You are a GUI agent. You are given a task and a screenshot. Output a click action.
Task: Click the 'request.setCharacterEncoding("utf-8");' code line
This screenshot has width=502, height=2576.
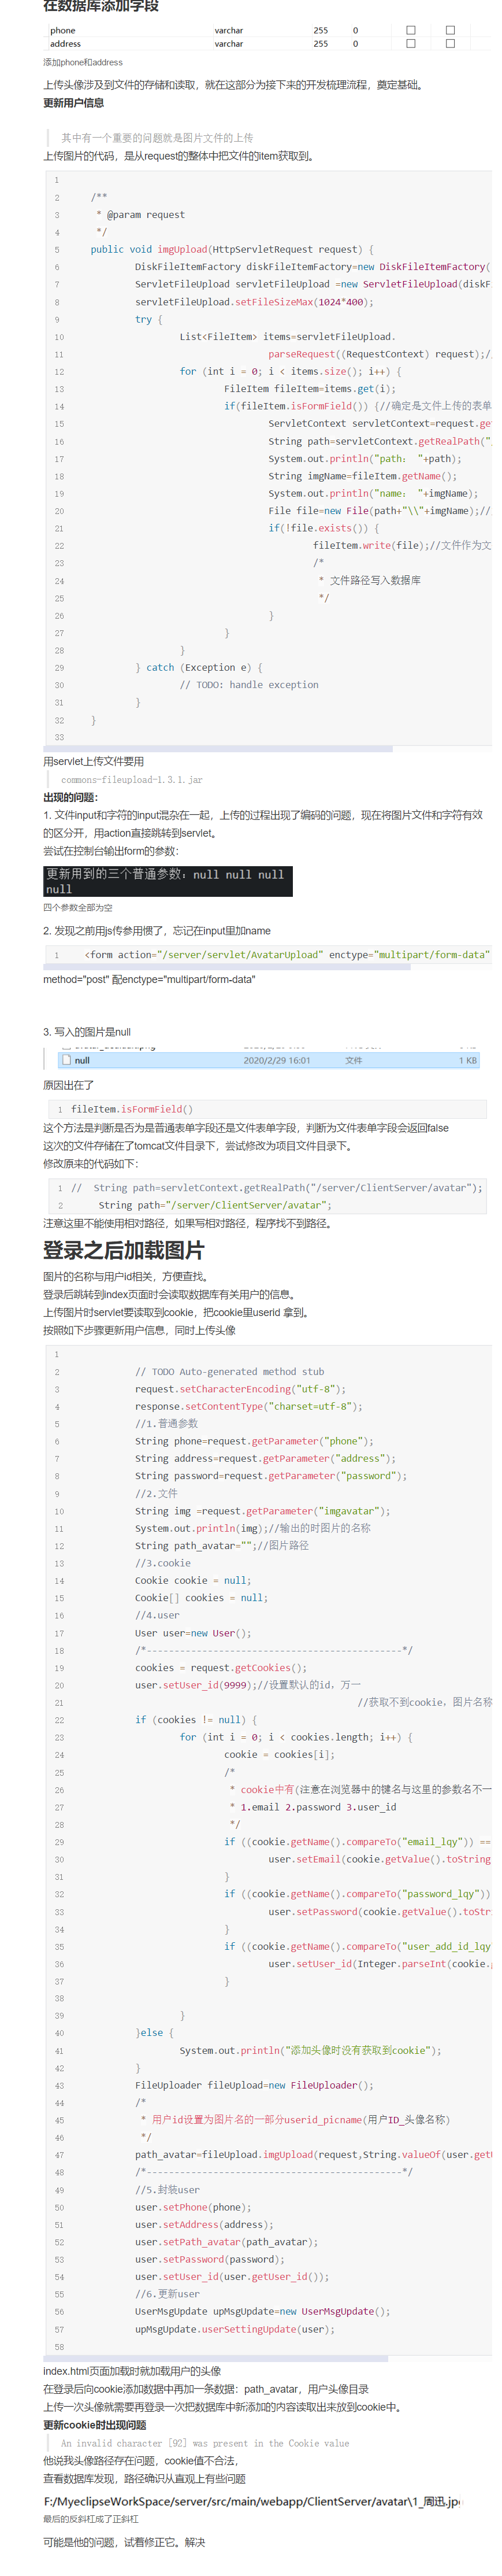[240, 1389]
